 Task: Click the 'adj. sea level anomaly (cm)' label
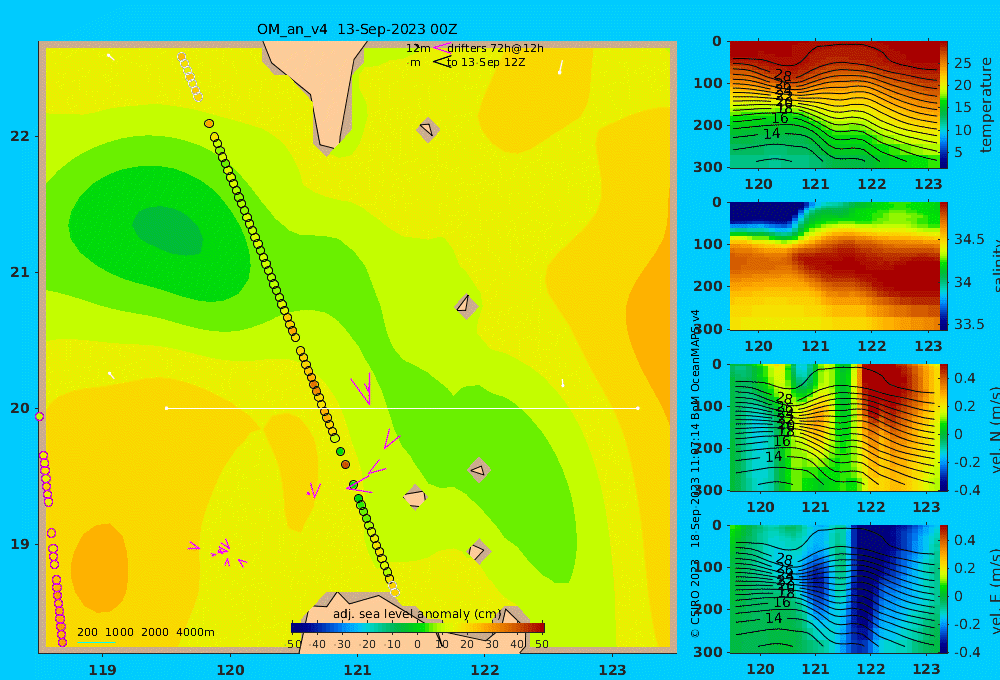pos(417,614)
